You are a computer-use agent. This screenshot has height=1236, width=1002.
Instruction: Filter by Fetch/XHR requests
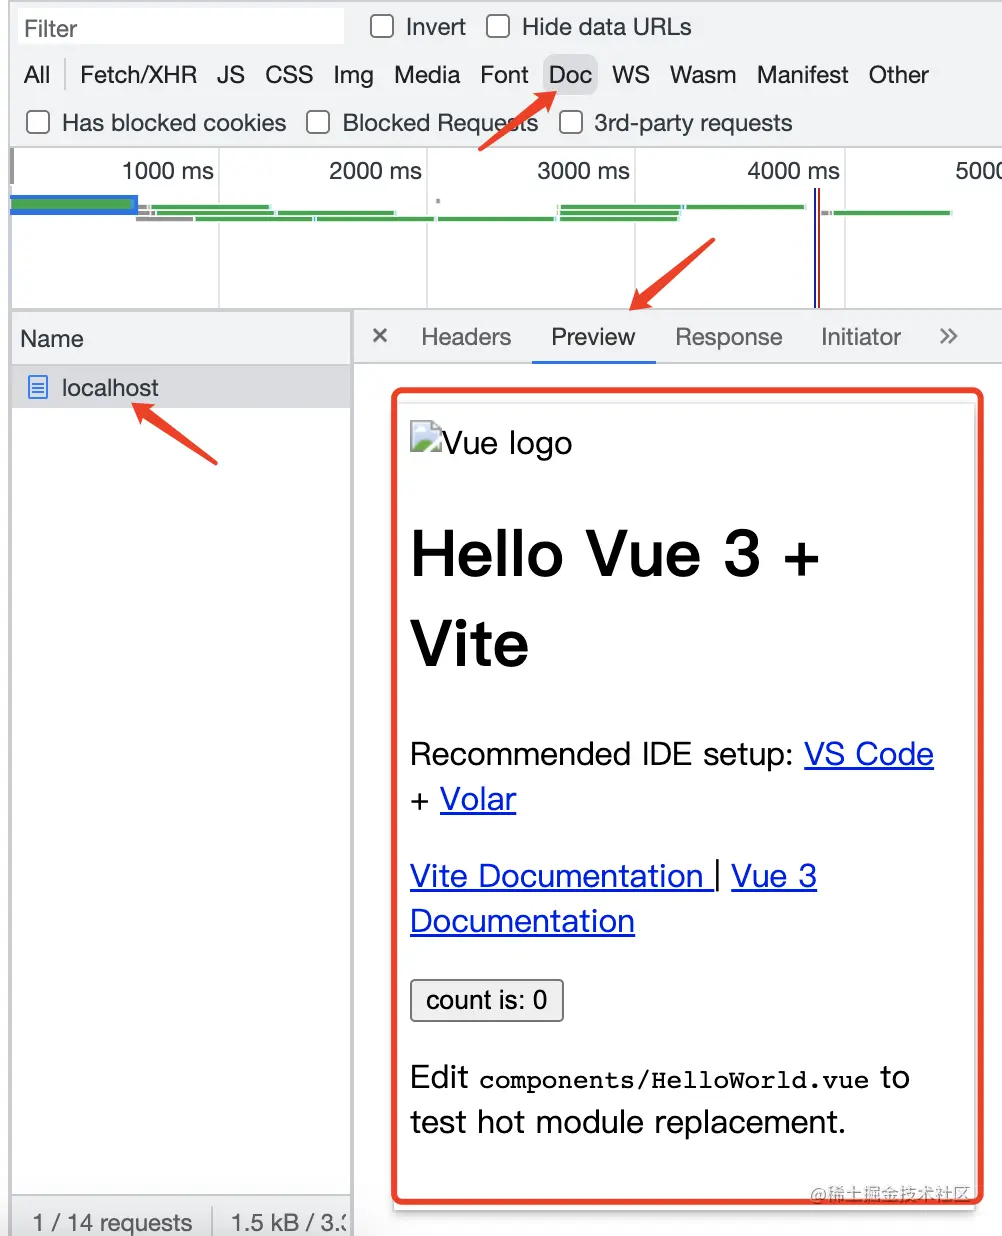pyautogui.click(x=138, y=75)
